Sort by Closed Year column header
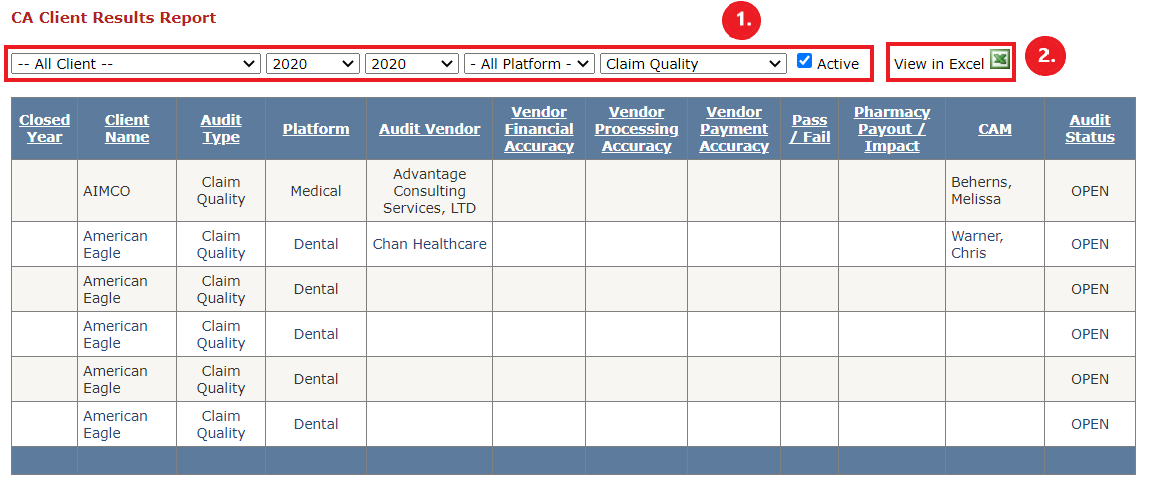Image resolution: width=1153 pixels, height=500 pixels. (x=45, y=129)
